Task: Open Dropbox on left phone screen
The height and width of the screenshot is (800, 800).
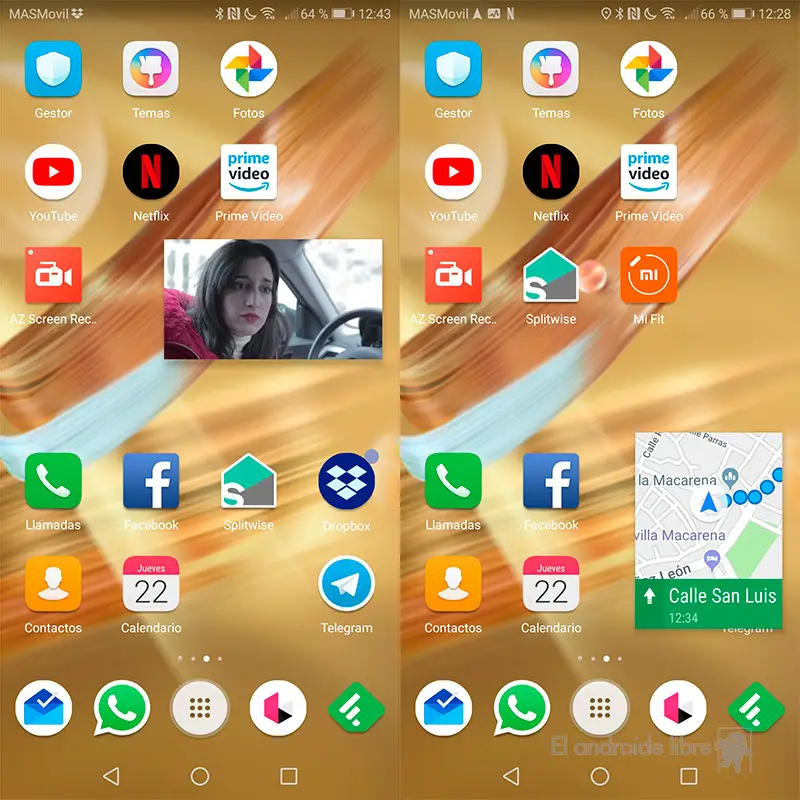Action: point(346,481)
